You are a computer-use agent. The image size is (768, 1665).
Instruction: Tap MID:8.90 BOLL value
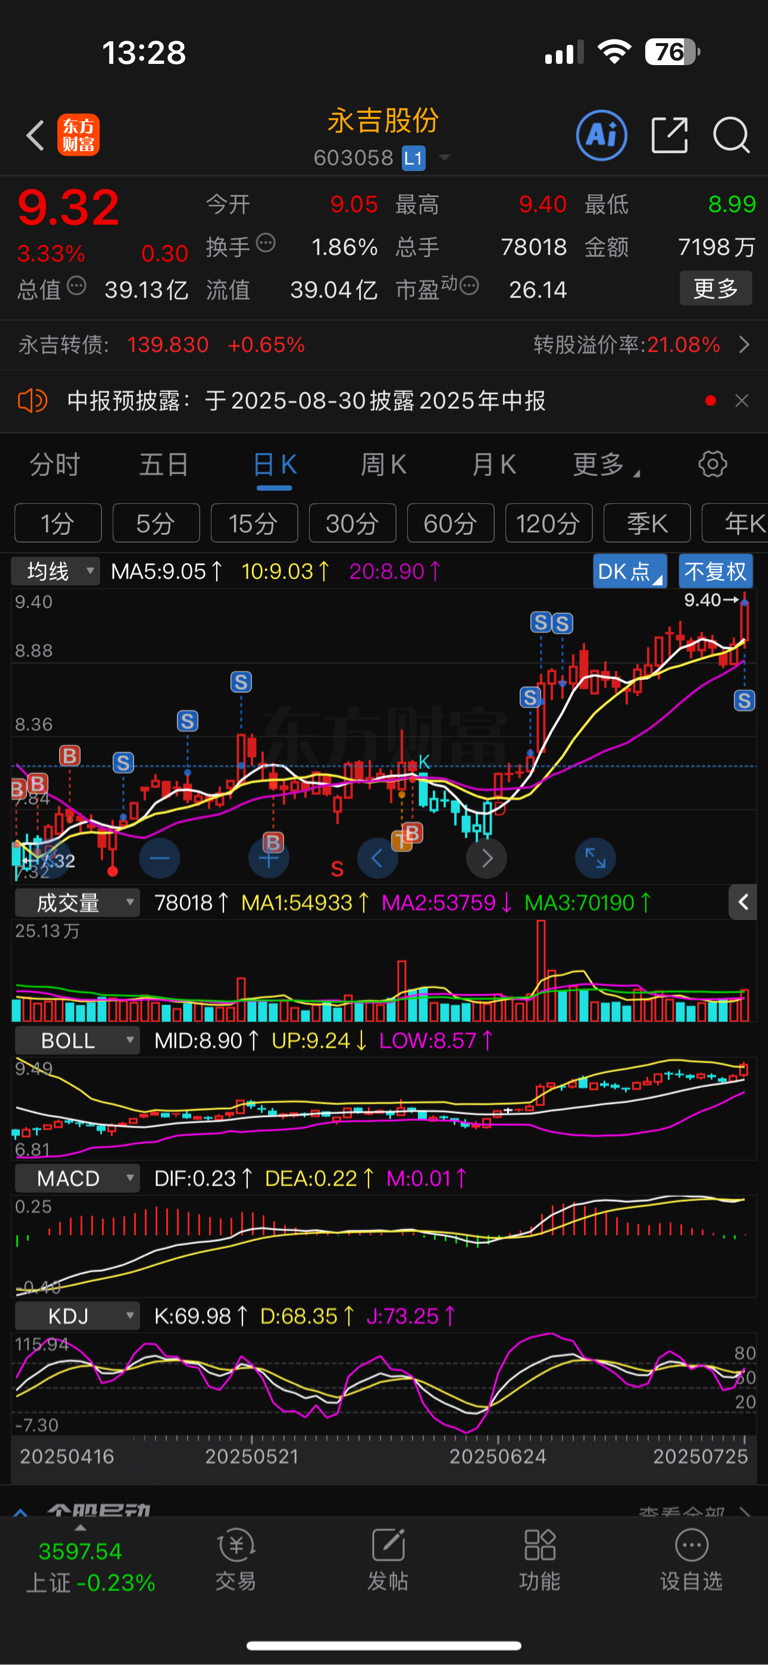coord(207,1041)
